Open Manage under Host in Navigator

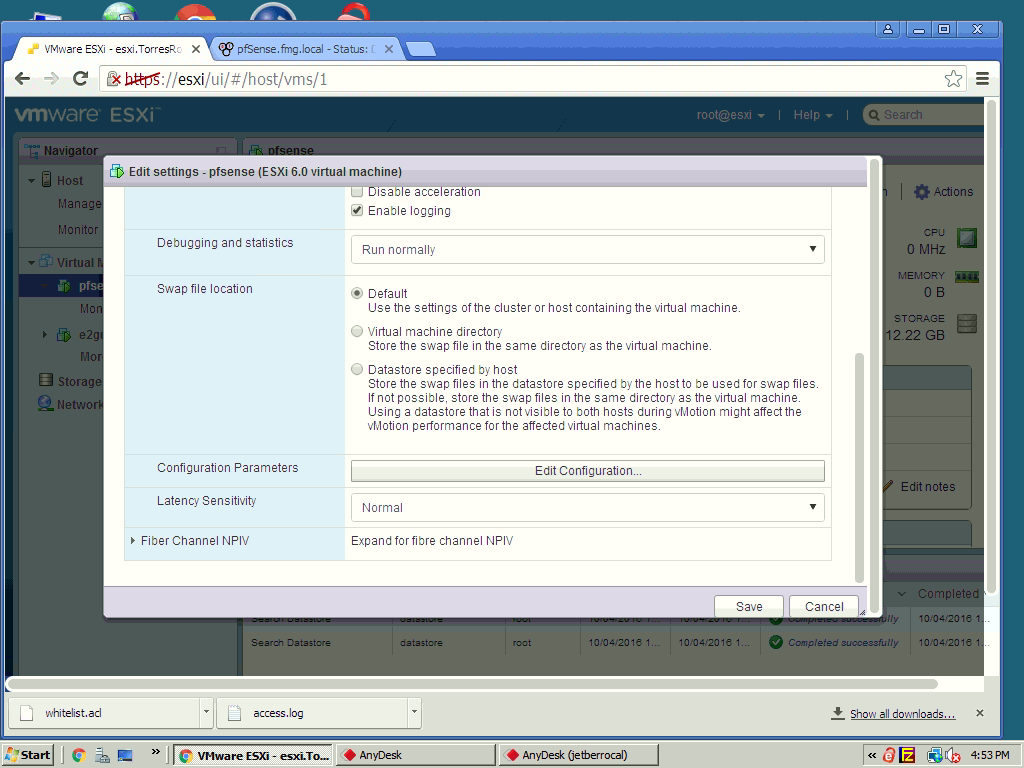(80, 204)
